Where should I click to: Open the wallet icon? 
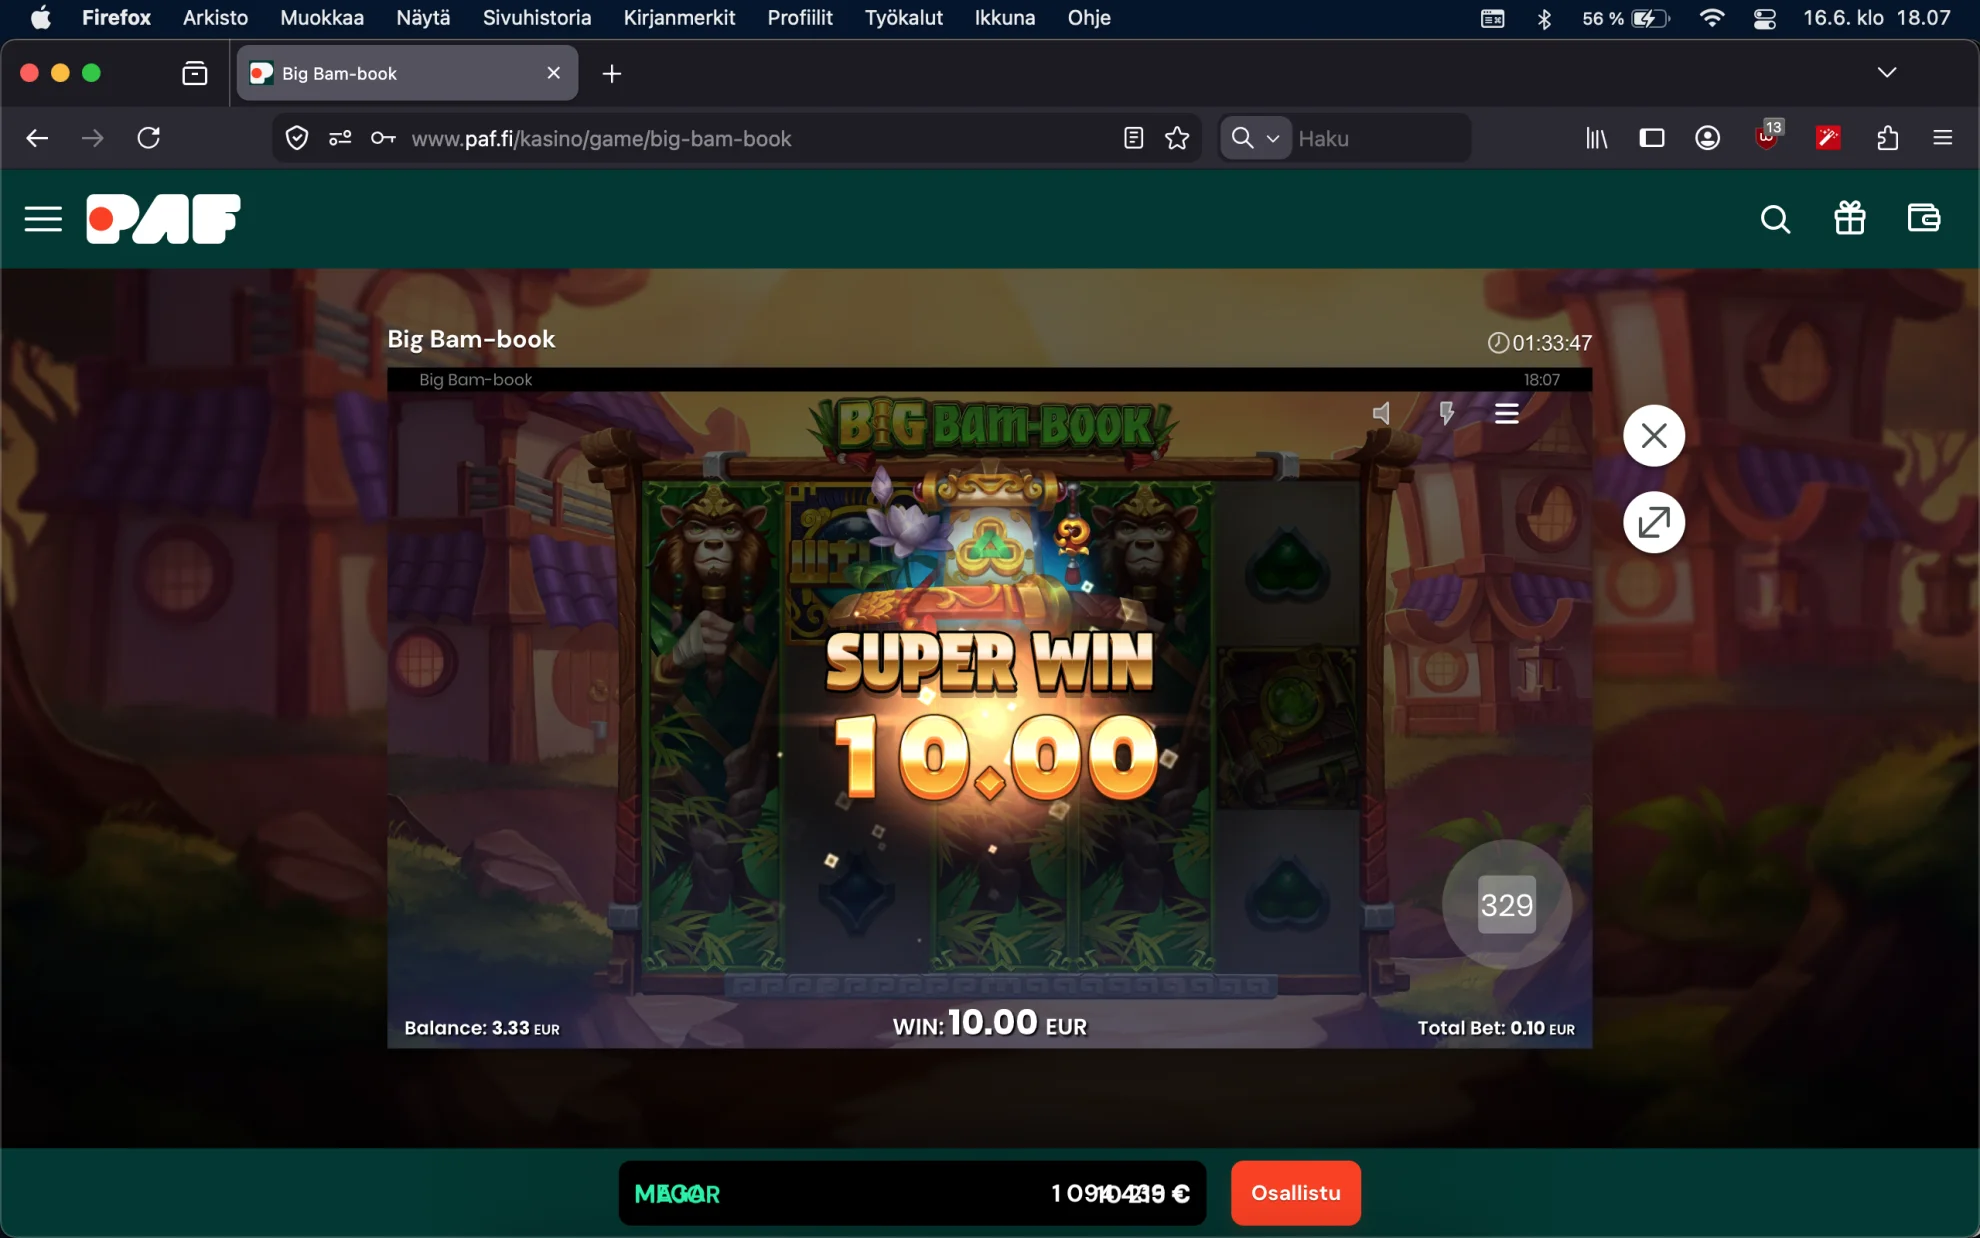pyautogui.click(x=1923, y=218)
